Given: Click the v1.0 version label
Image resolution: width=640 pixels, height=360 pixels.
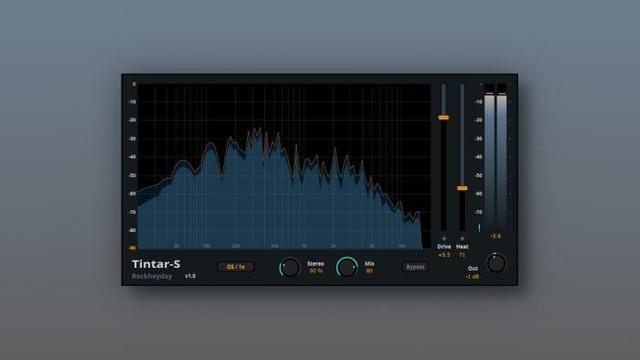Looking at the screenshot, I should (x=190, y=276).
